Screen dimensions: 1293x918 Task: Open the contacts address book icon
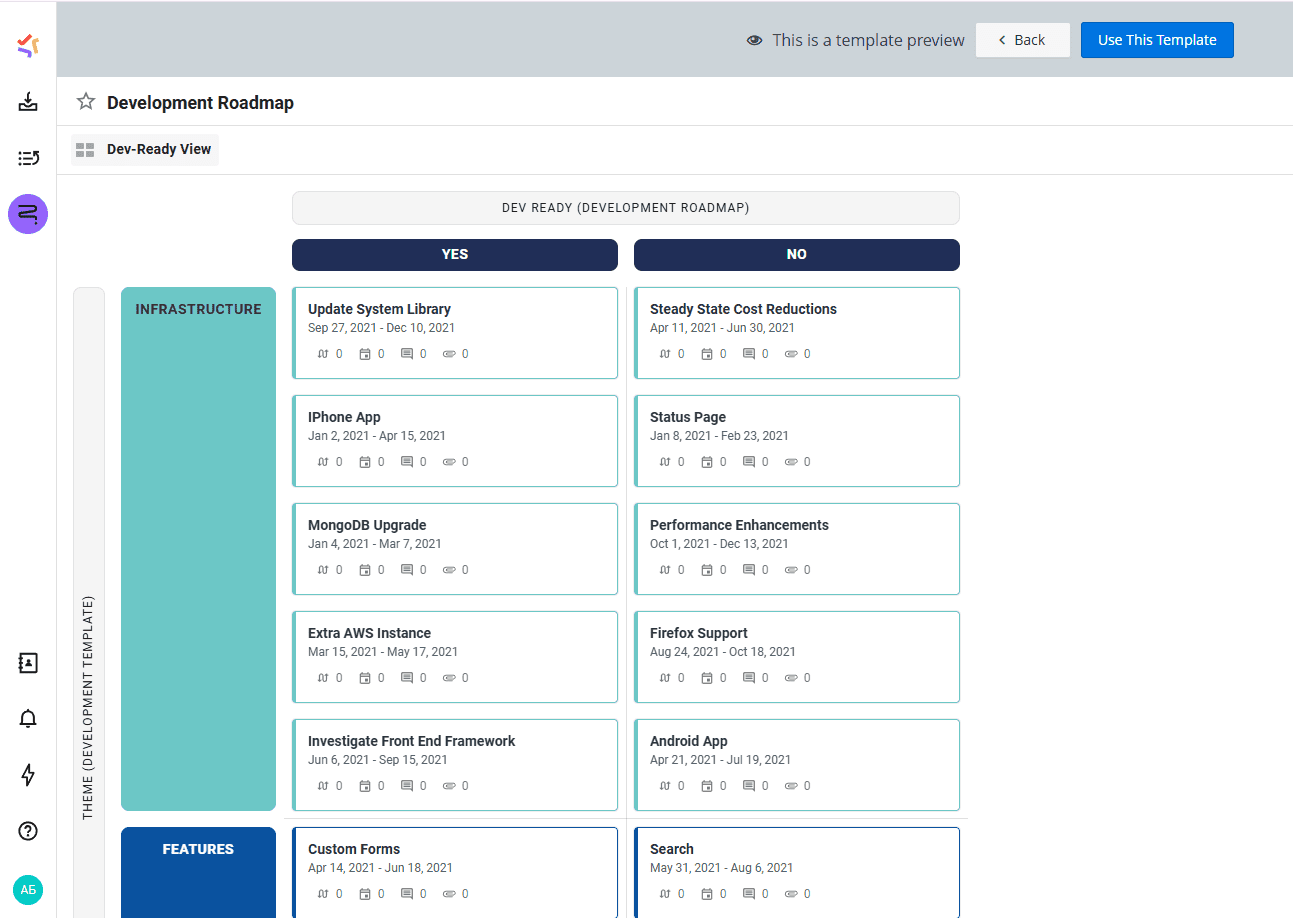(28, 663)
